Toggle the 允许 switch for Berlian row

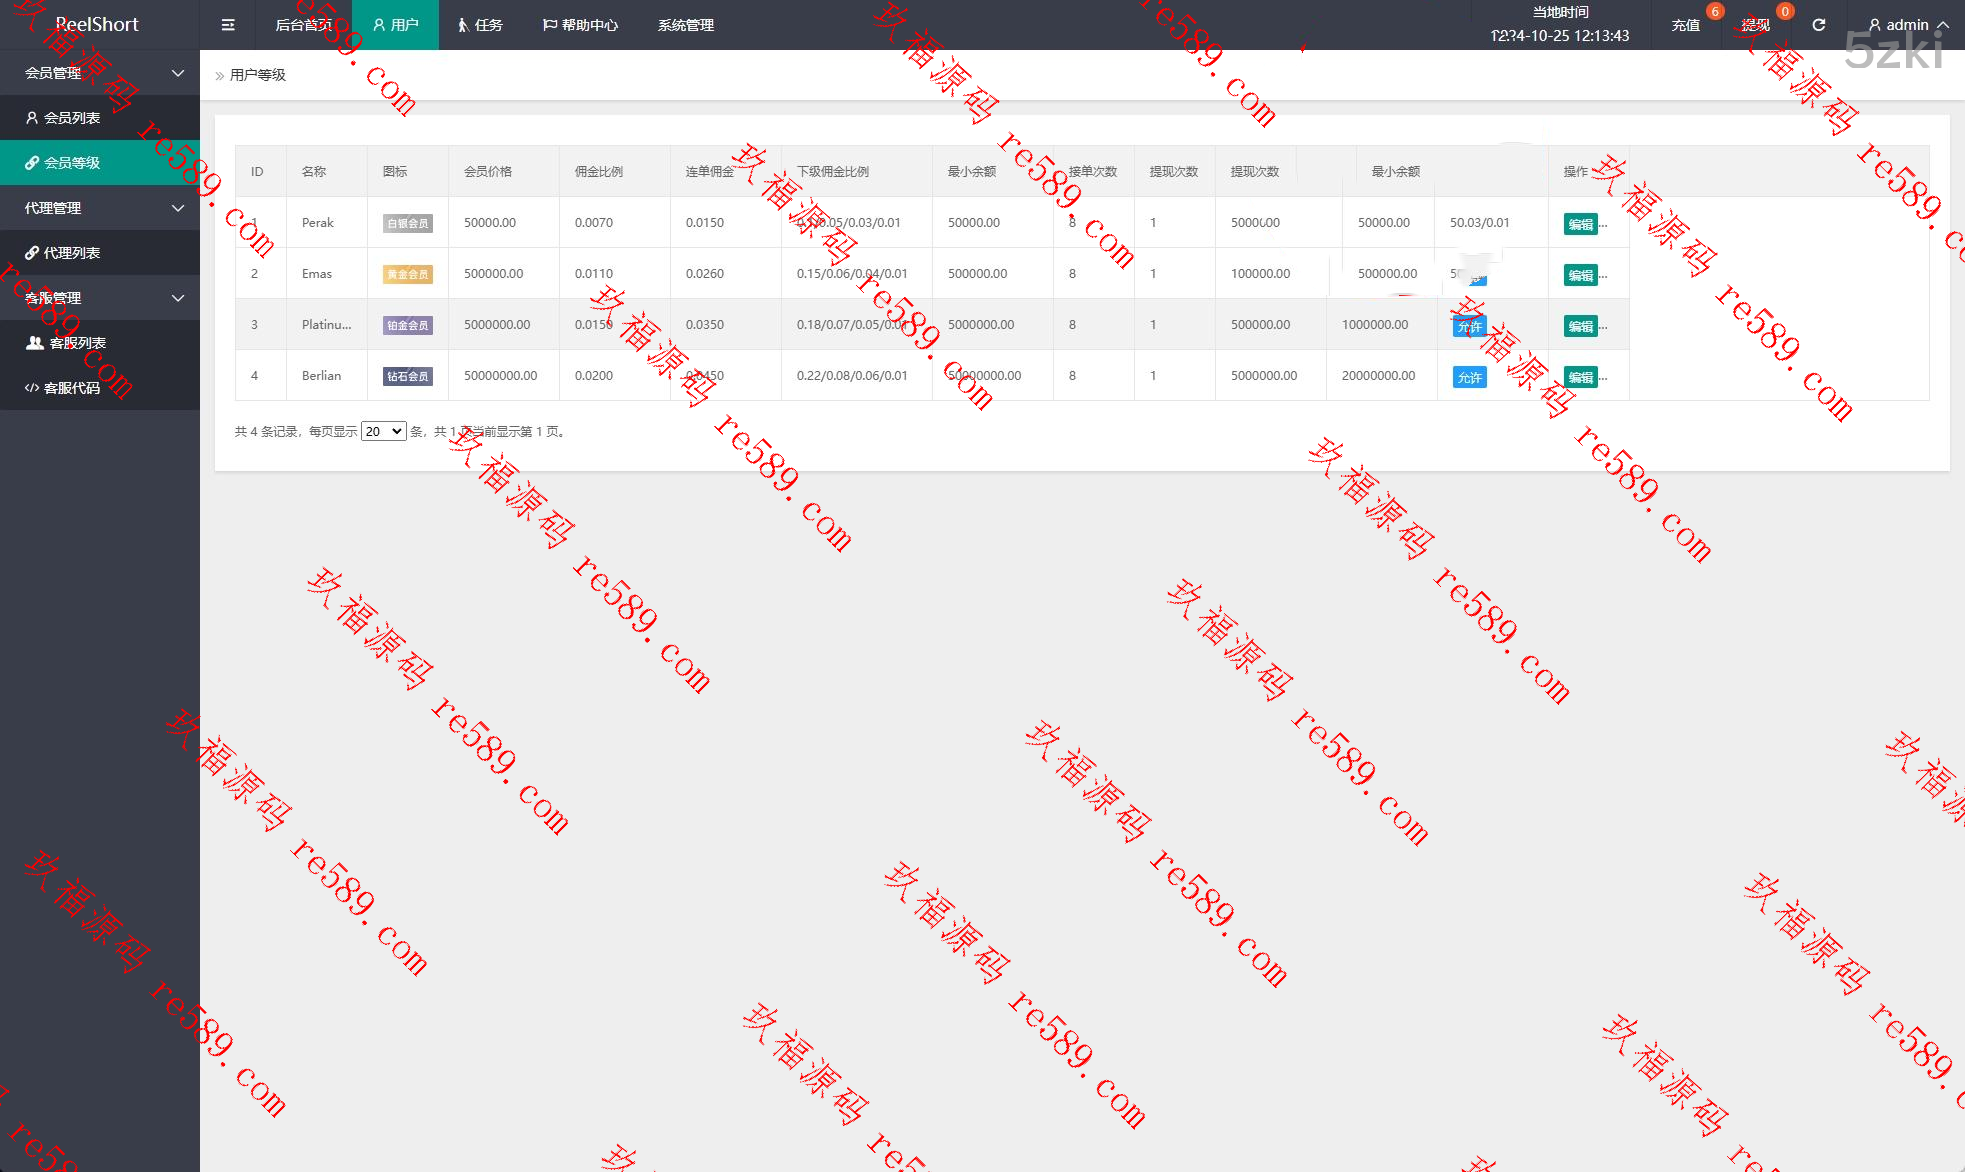pyautogui.click(x=1469, y=378)
